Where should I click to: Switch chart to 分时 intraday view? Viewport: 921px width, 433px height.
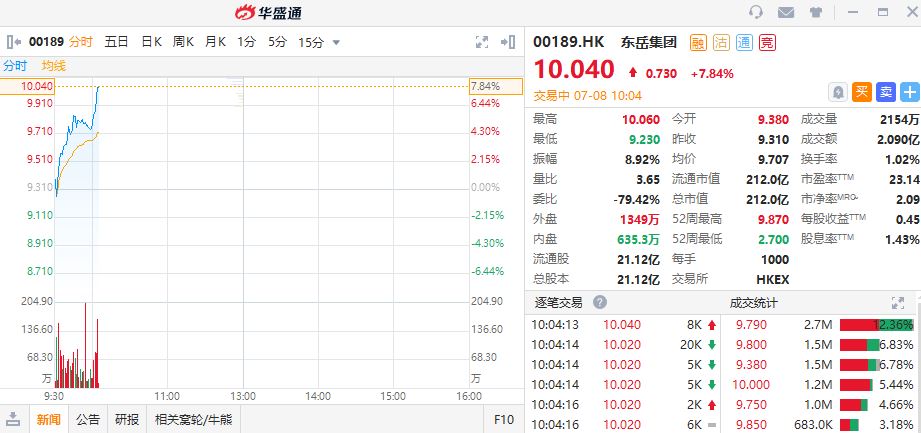[80, 42]
